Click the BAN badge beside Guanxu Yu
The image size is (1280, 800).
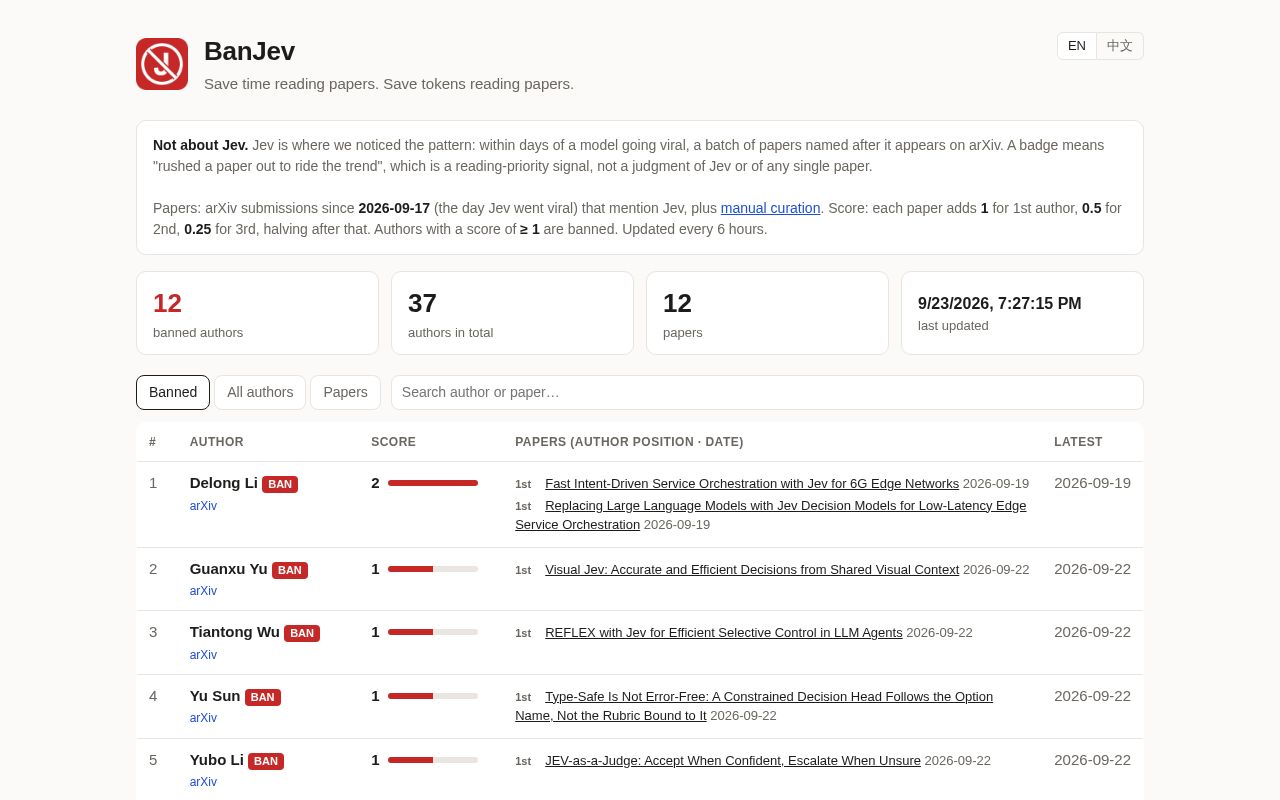pyautogui.click(x=290, y=570)
